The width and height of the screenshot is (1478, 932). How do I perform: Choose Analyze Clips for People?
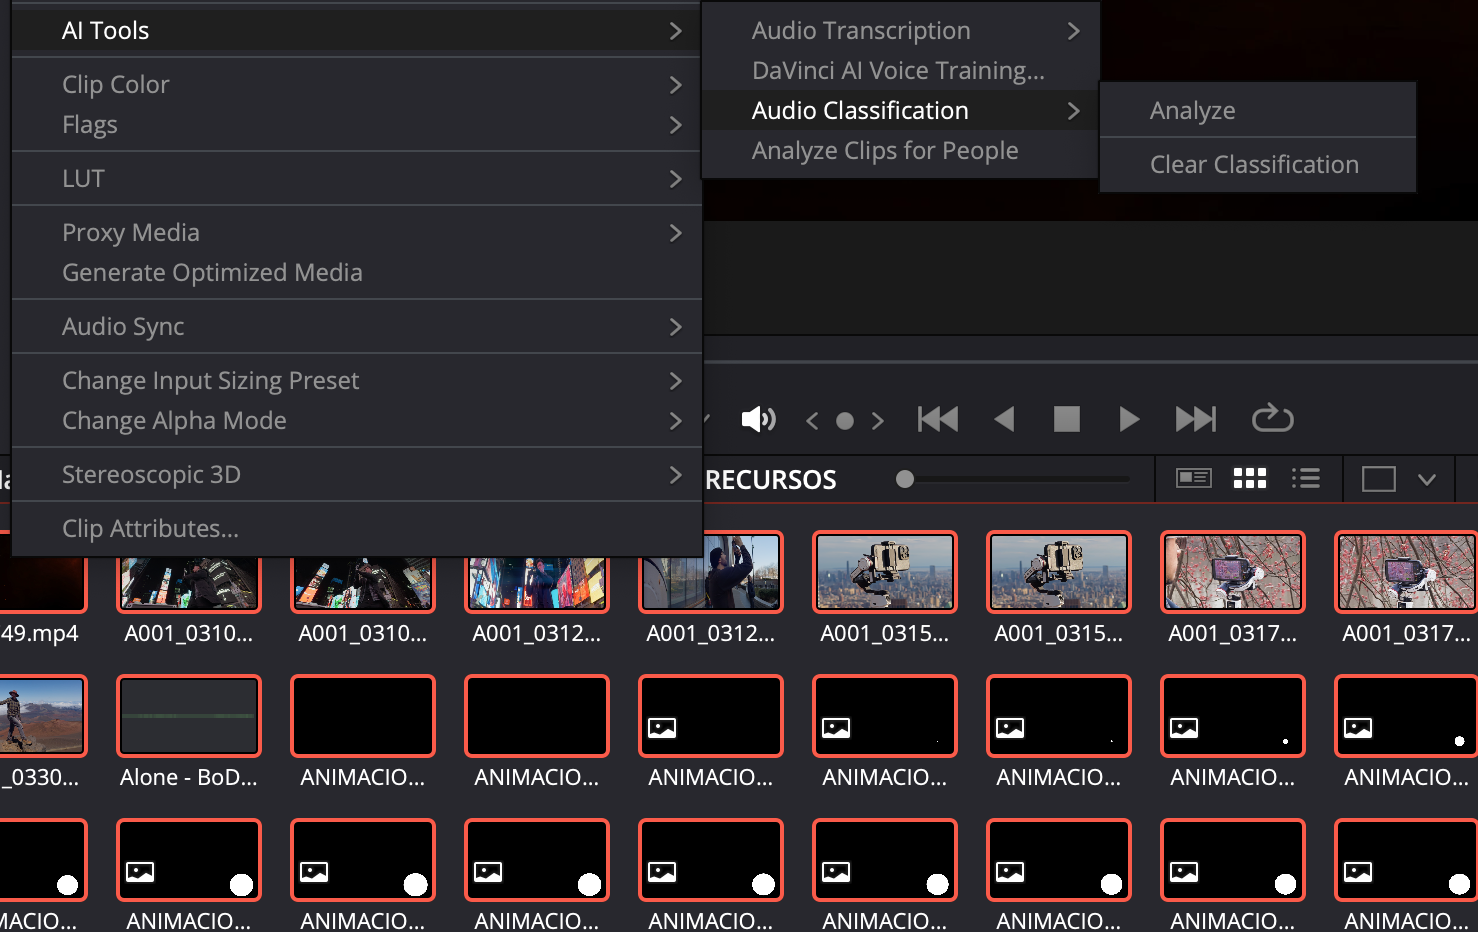tap(900, 151)
